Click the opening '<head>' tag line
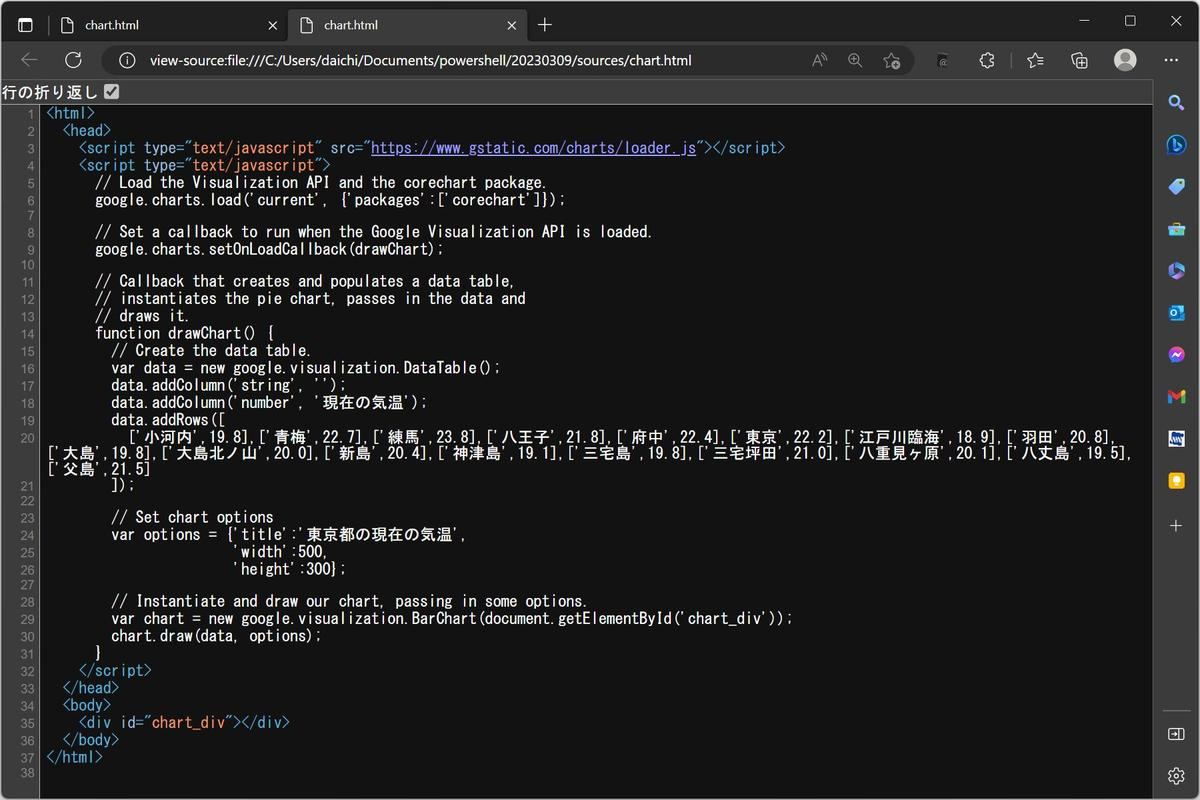The width and height of the screenshot is (1200, 800). 87,130
